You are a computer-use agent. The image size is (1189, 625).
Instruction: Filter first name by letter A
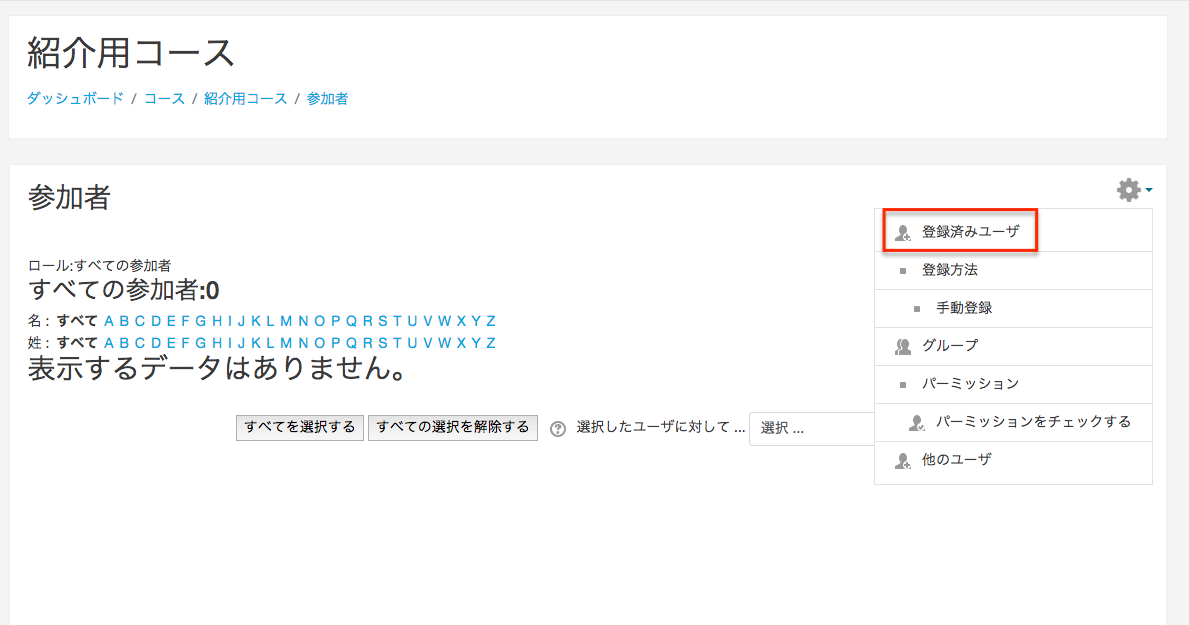tap(109, 321)
